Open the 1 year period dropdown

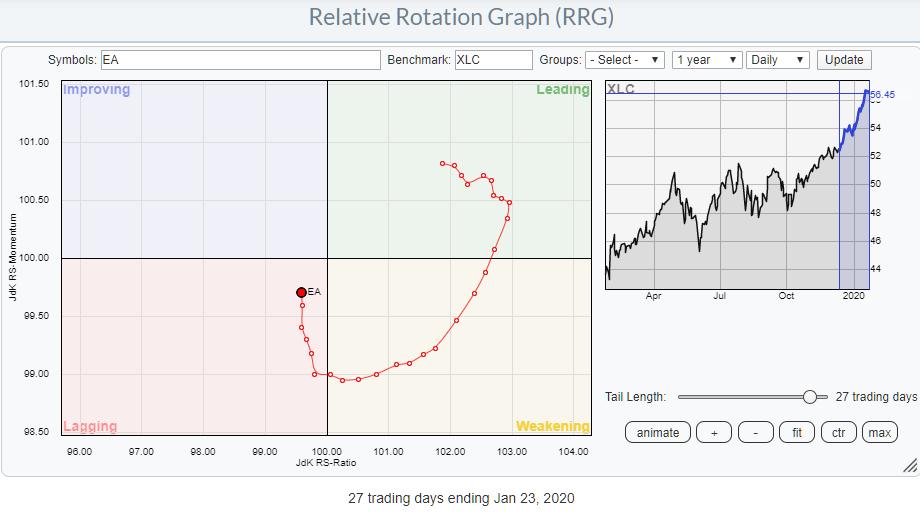click(x=707, y=60)
